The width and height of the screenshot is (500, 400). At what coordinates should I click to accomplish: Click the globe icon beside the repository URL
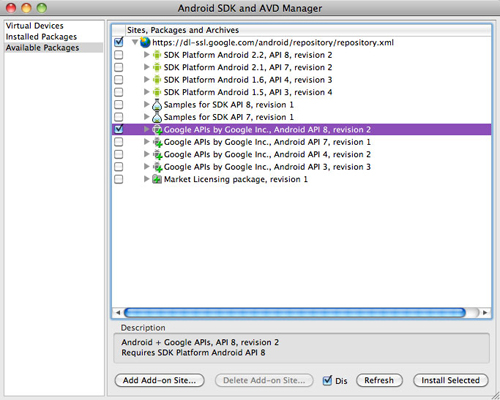pyautogui.click(x=145, y=42)
